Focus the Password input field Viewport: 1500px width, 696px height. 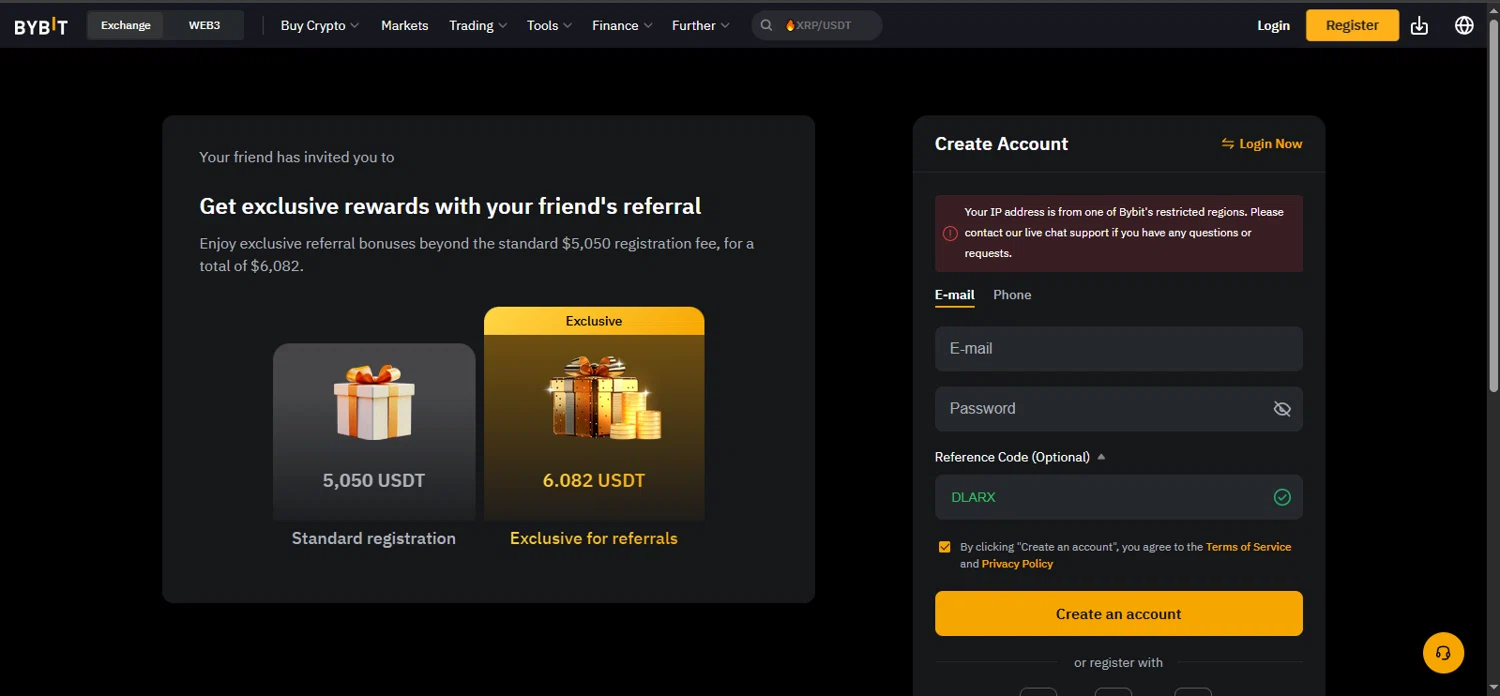tap(1118, 409)
